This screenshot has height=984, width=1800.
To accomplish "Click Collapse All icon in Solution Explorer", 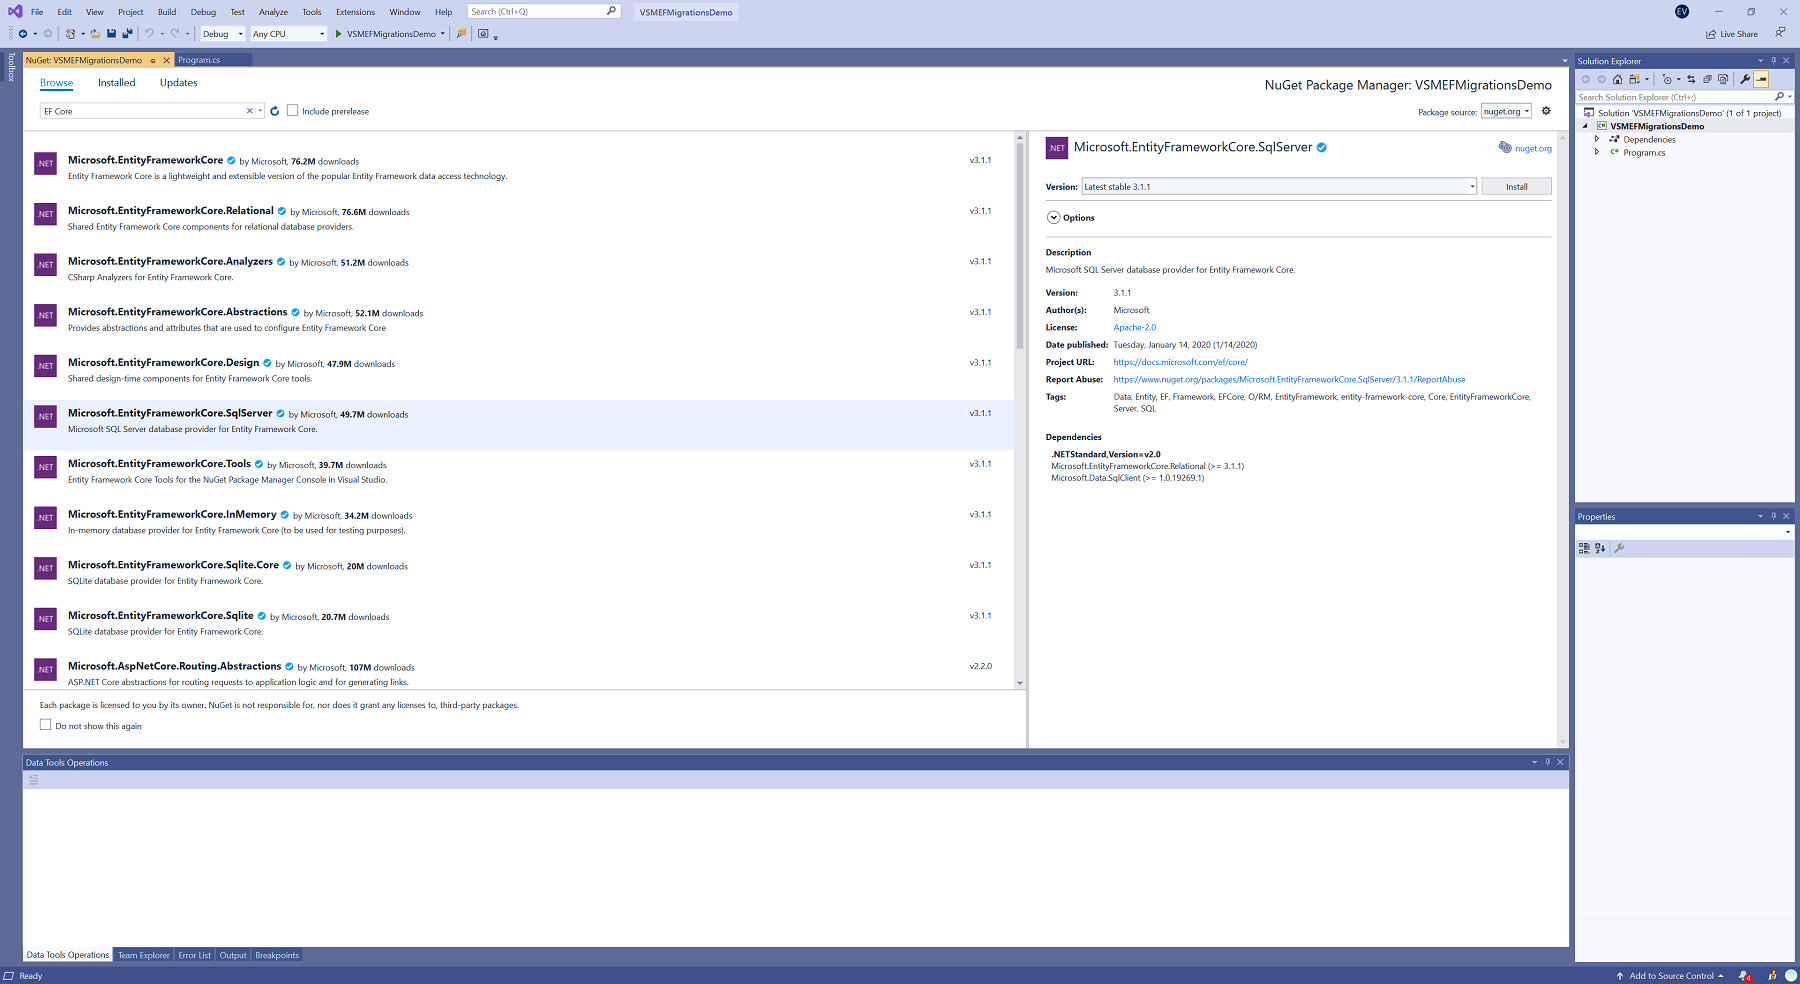I will pos(1707,79).
